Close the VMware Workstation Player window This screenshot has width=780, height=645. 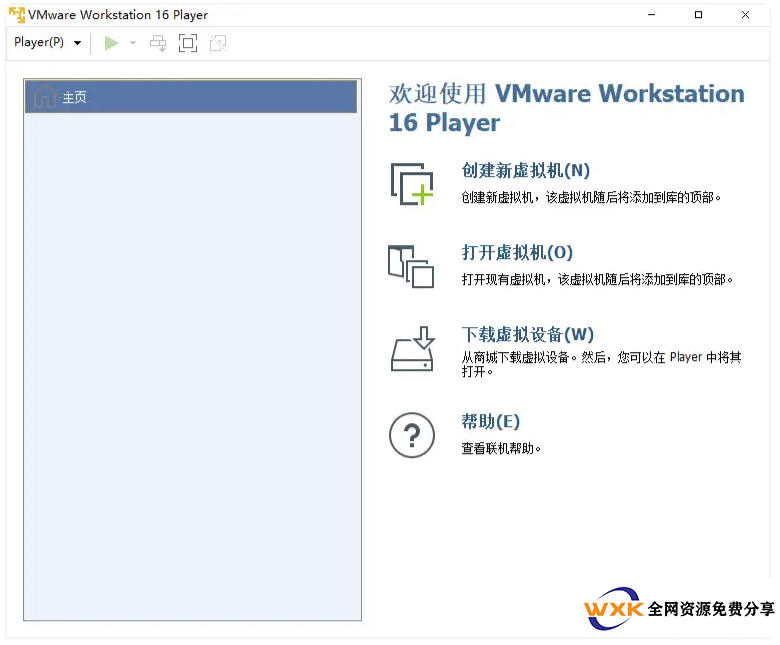point(745,15)
